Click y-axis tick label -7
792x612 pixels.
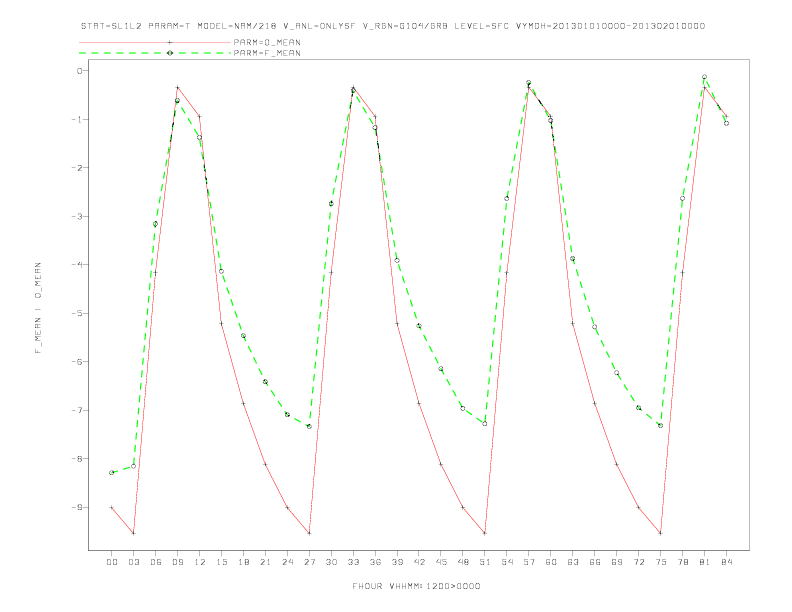77,410
